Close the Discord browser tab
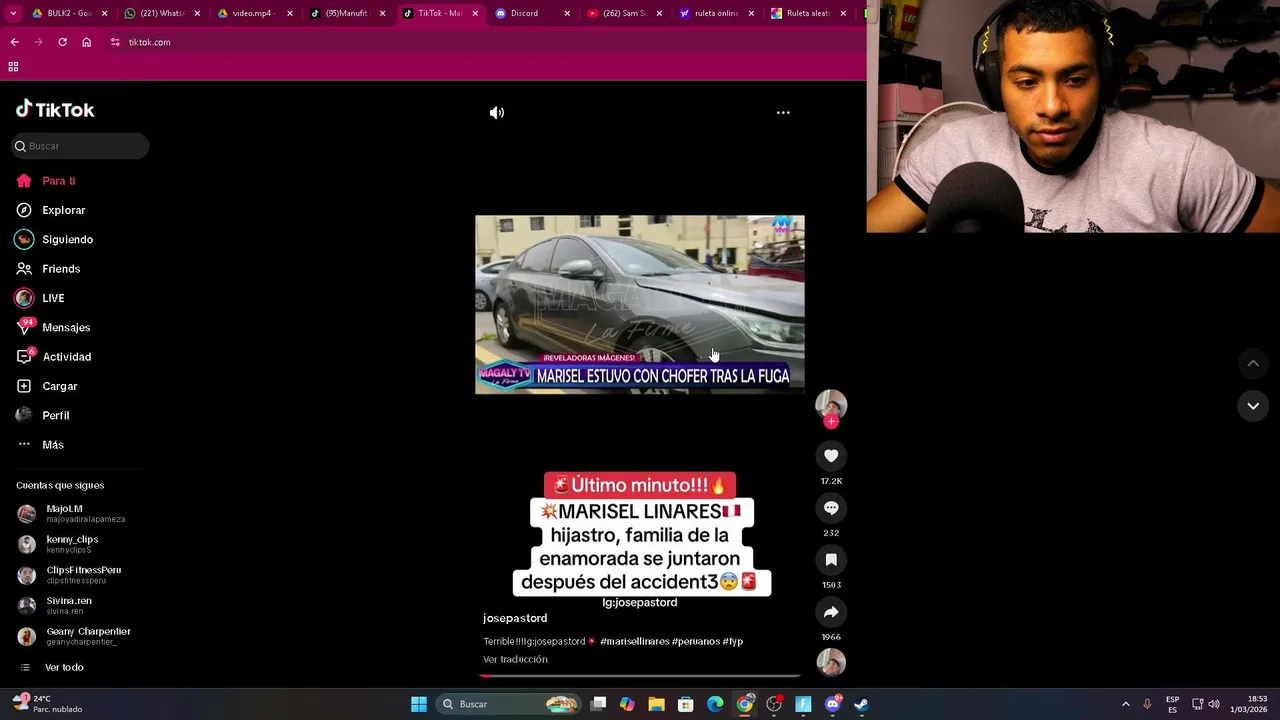Viewport: 1280px width, 720px height. (x=567, y=14)
